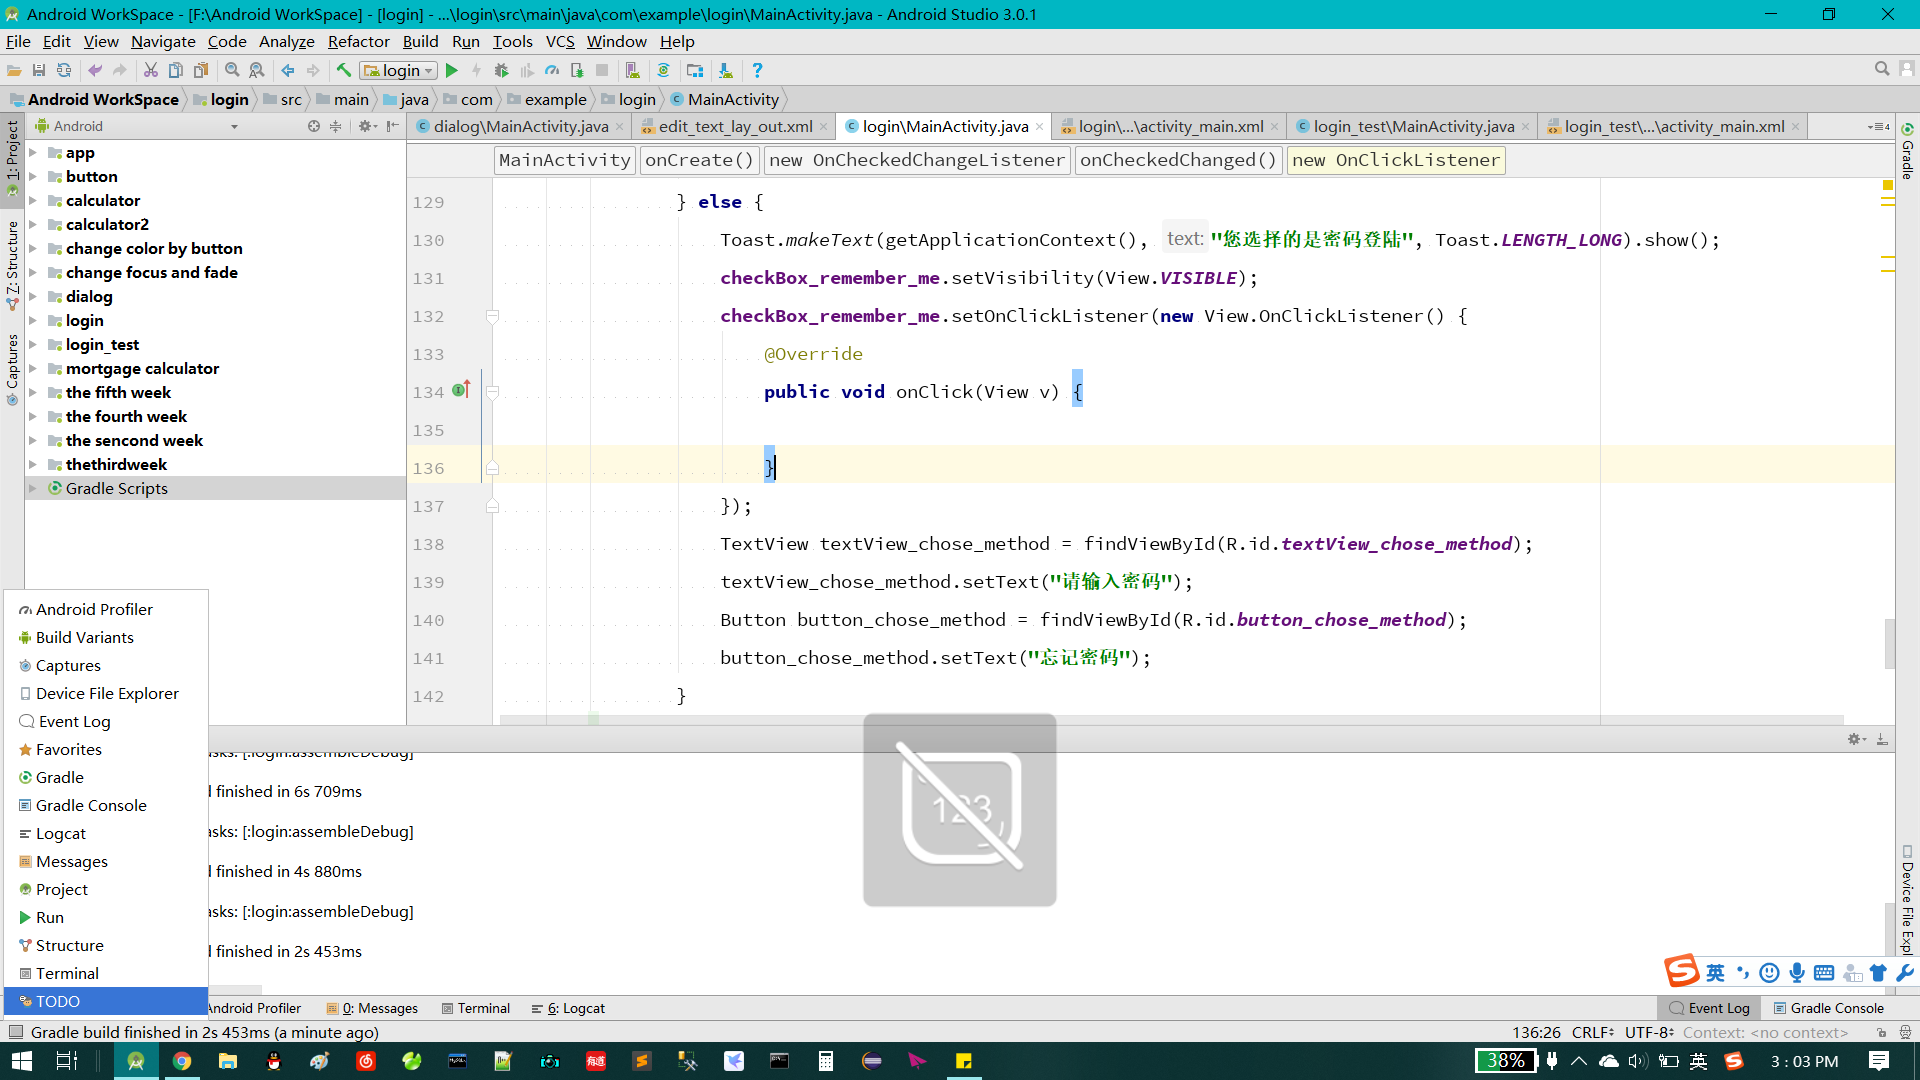Open the Refactor menu

tap(358, 41)
